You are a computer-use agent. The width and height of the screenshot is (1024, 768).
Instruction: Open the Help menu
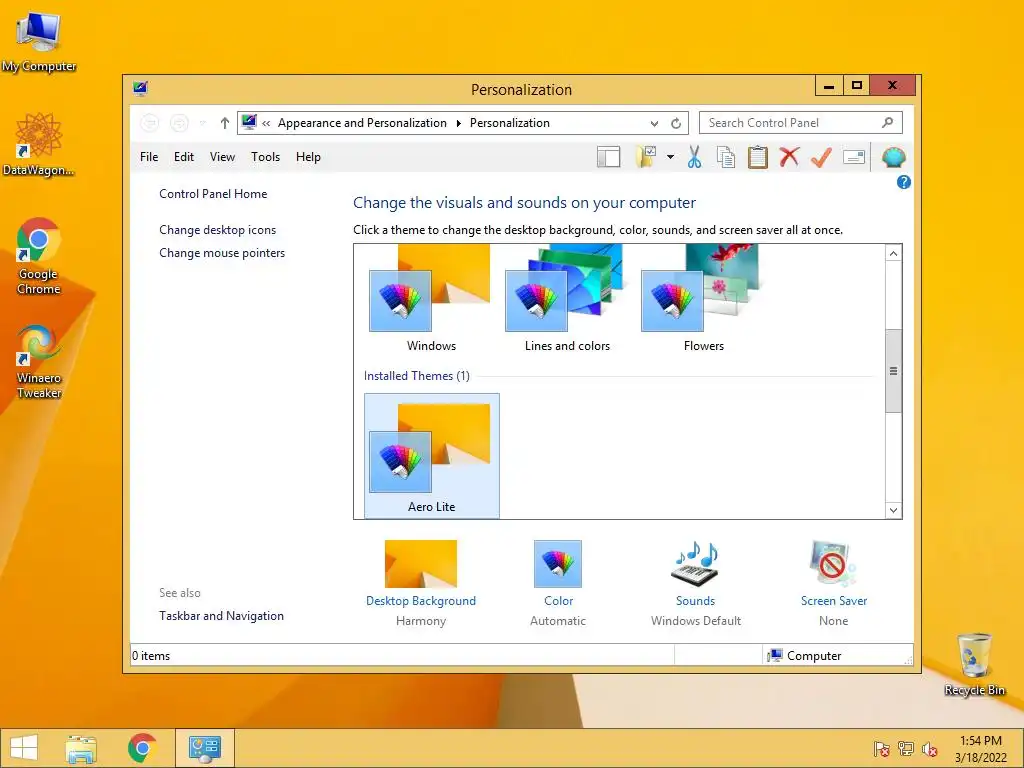308,157
